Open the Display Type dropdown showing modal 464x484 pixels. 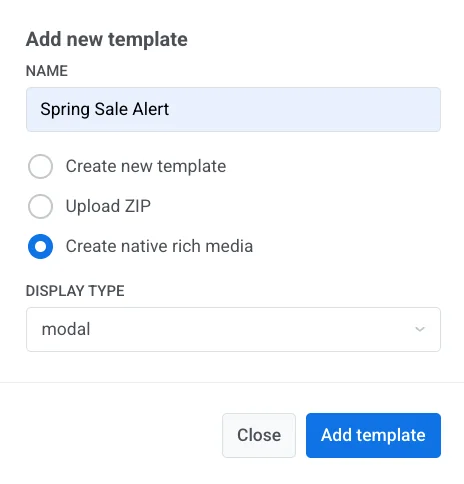[233, 329]
